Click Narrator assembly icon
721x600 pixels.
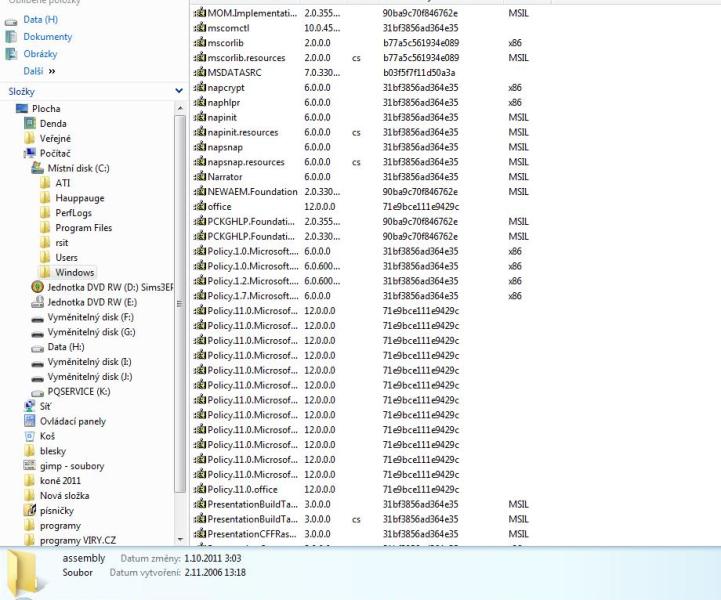click(200, 177)
